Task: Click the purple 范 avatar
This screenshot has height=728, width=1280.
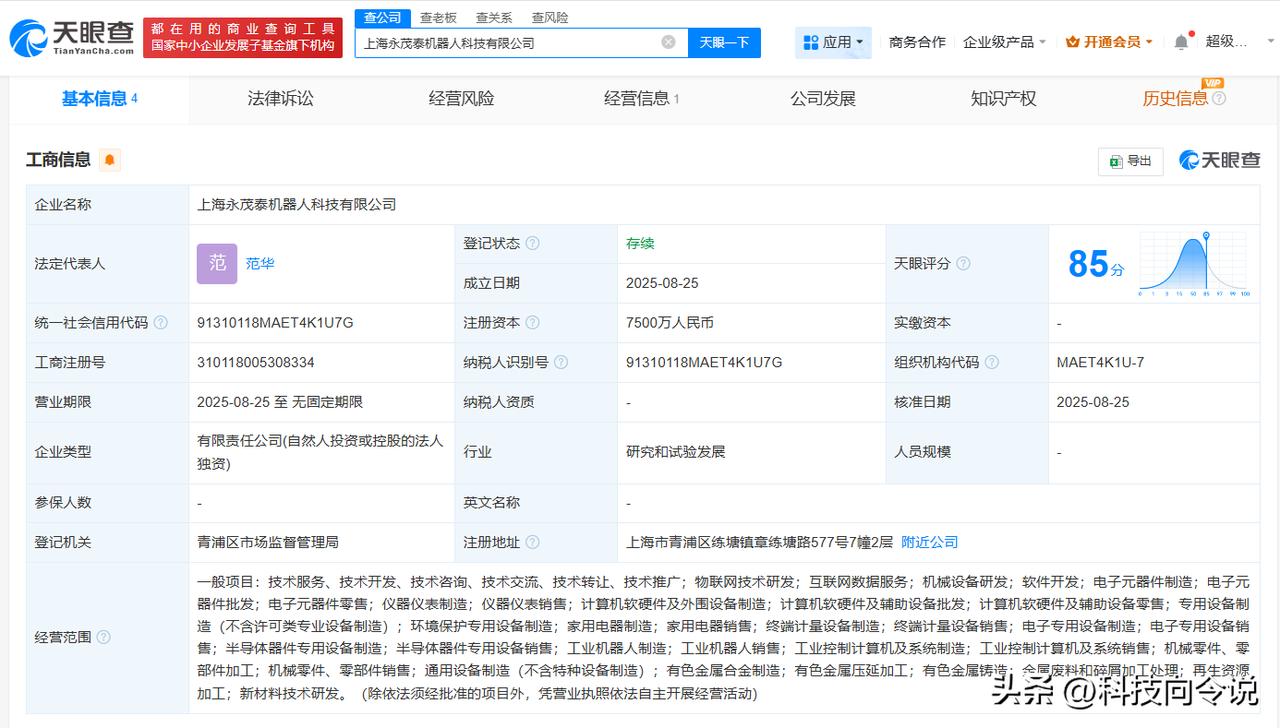Action: pos(217,264)
